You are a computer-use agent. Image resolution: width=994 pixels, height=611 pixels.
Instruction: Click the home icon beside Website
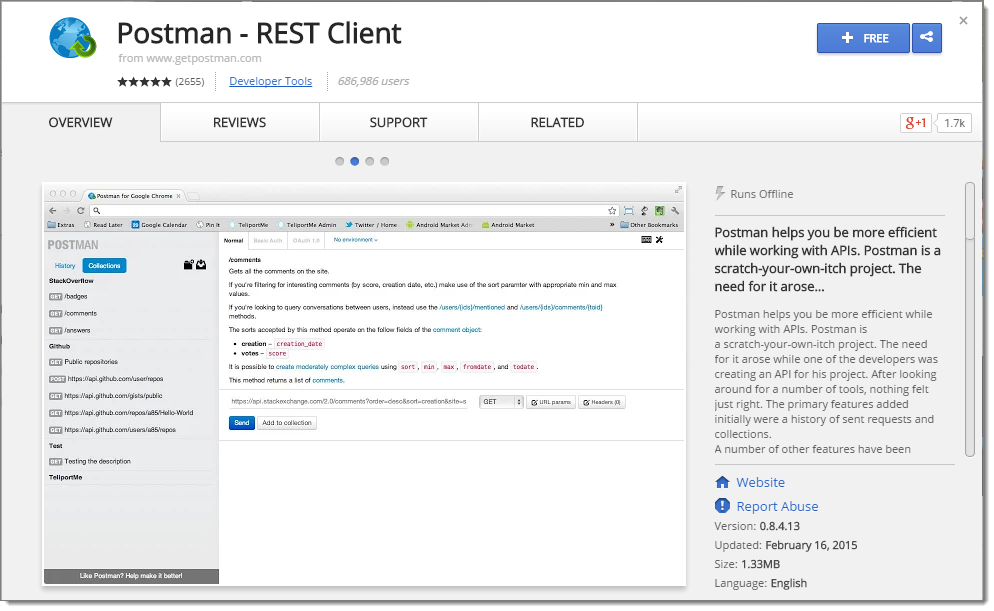point(722,482)
